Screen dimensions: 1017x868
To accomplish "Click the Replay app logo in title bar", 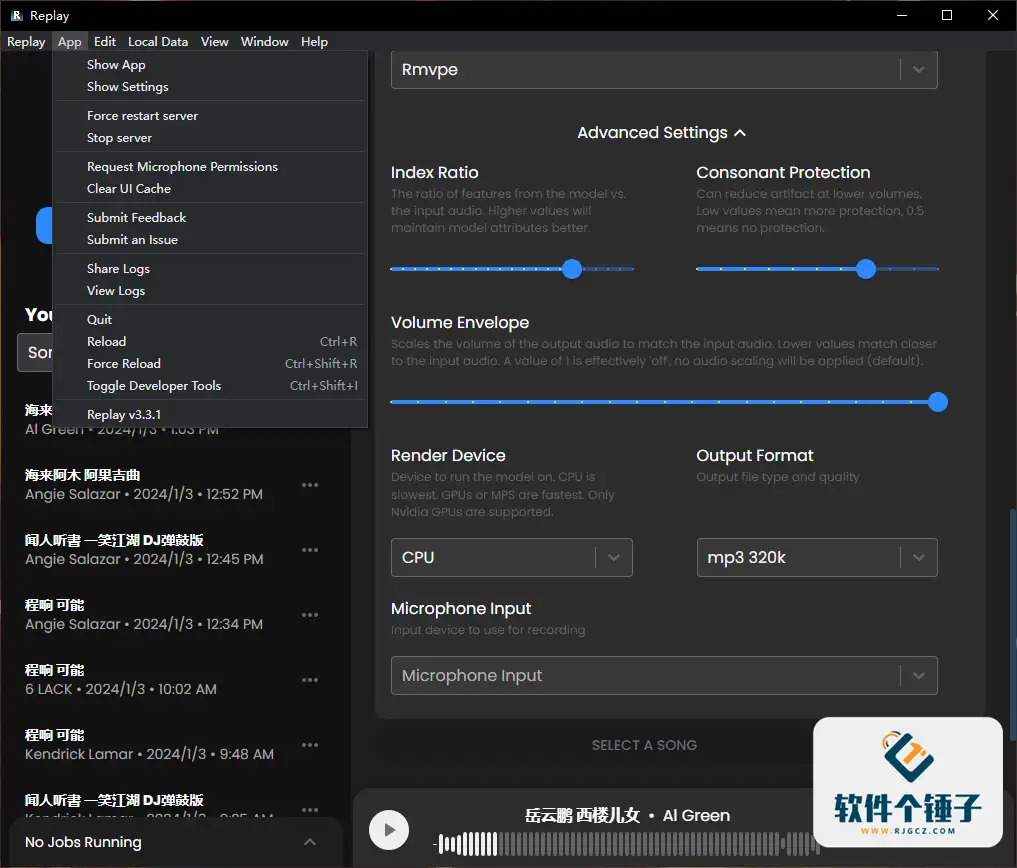I will tap(16, 15).
